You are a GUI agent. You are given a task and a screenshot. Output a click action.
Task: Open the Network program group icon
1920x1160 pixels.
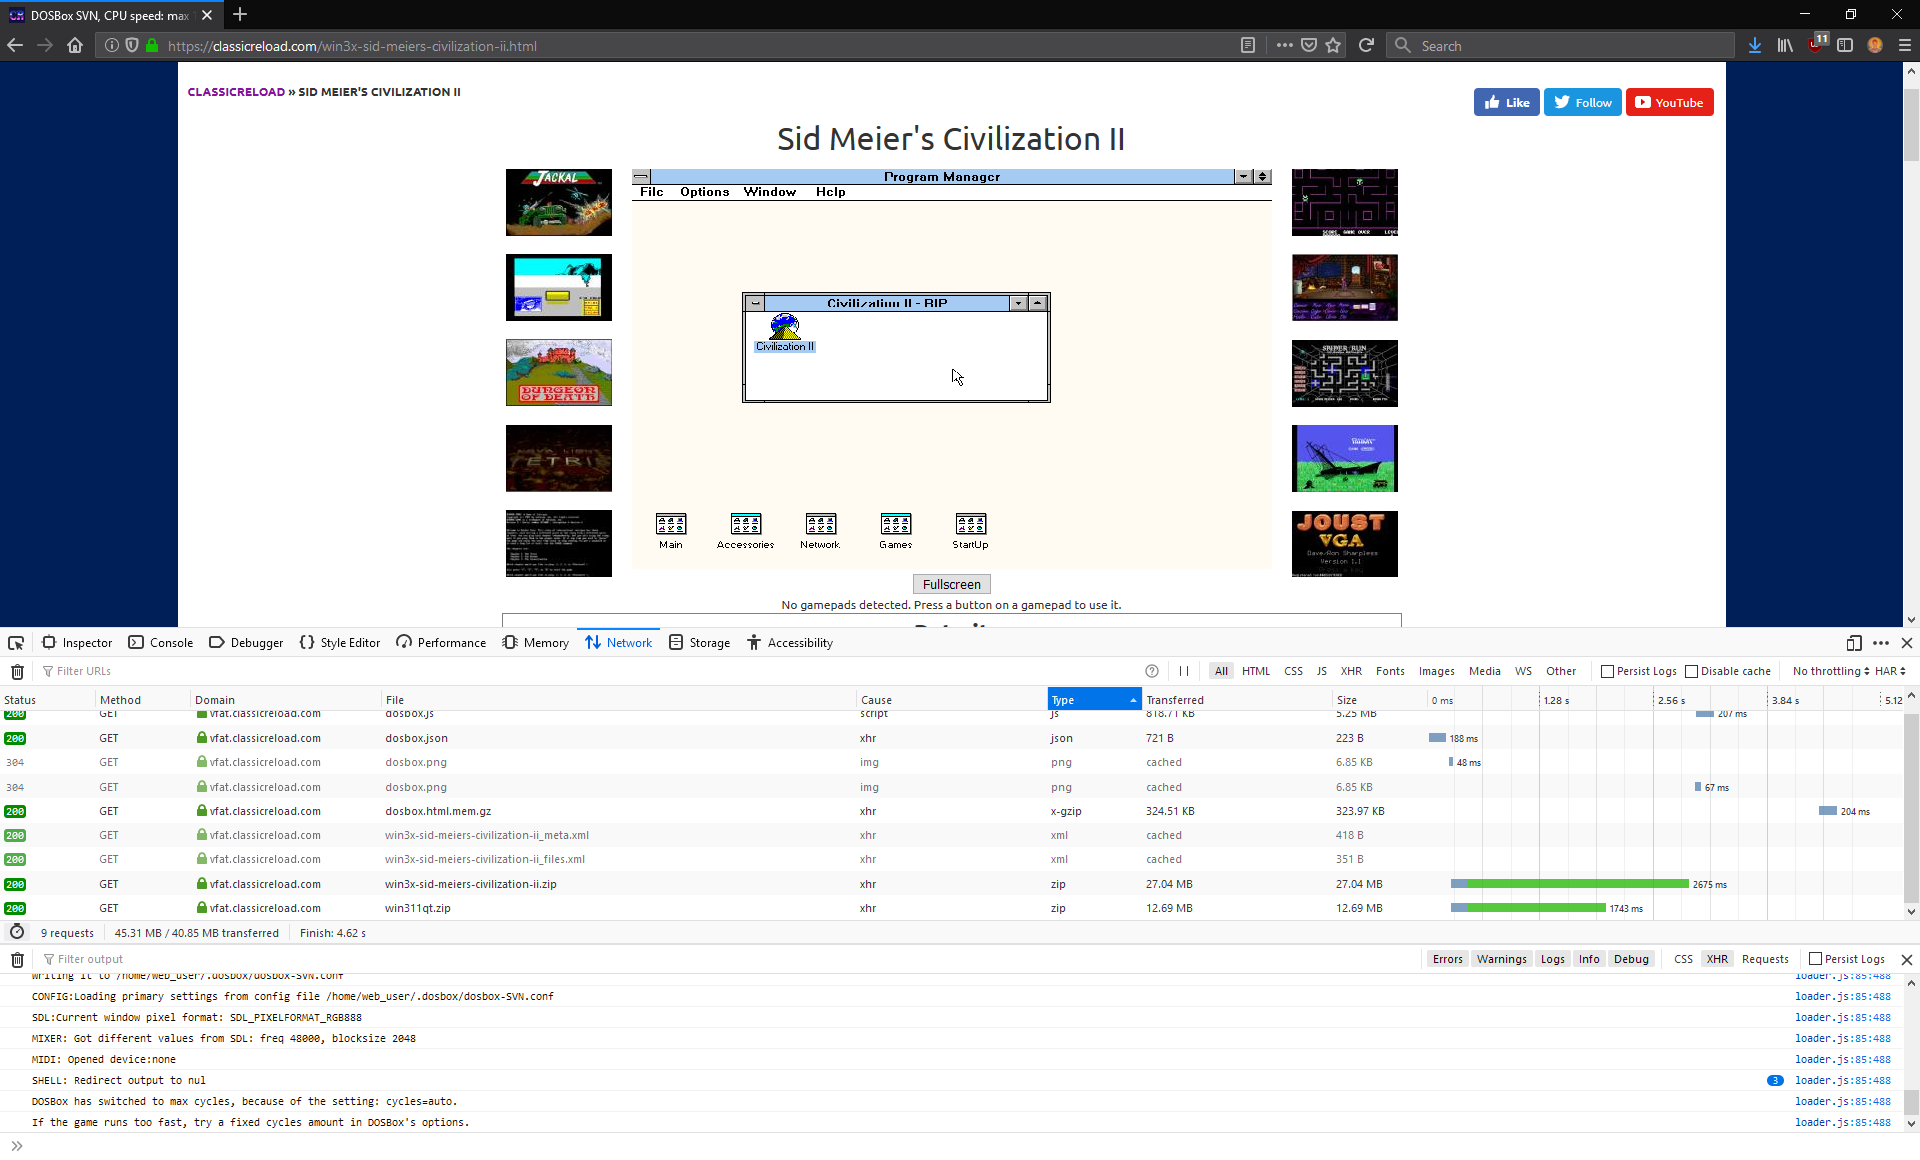click(820, 531)
